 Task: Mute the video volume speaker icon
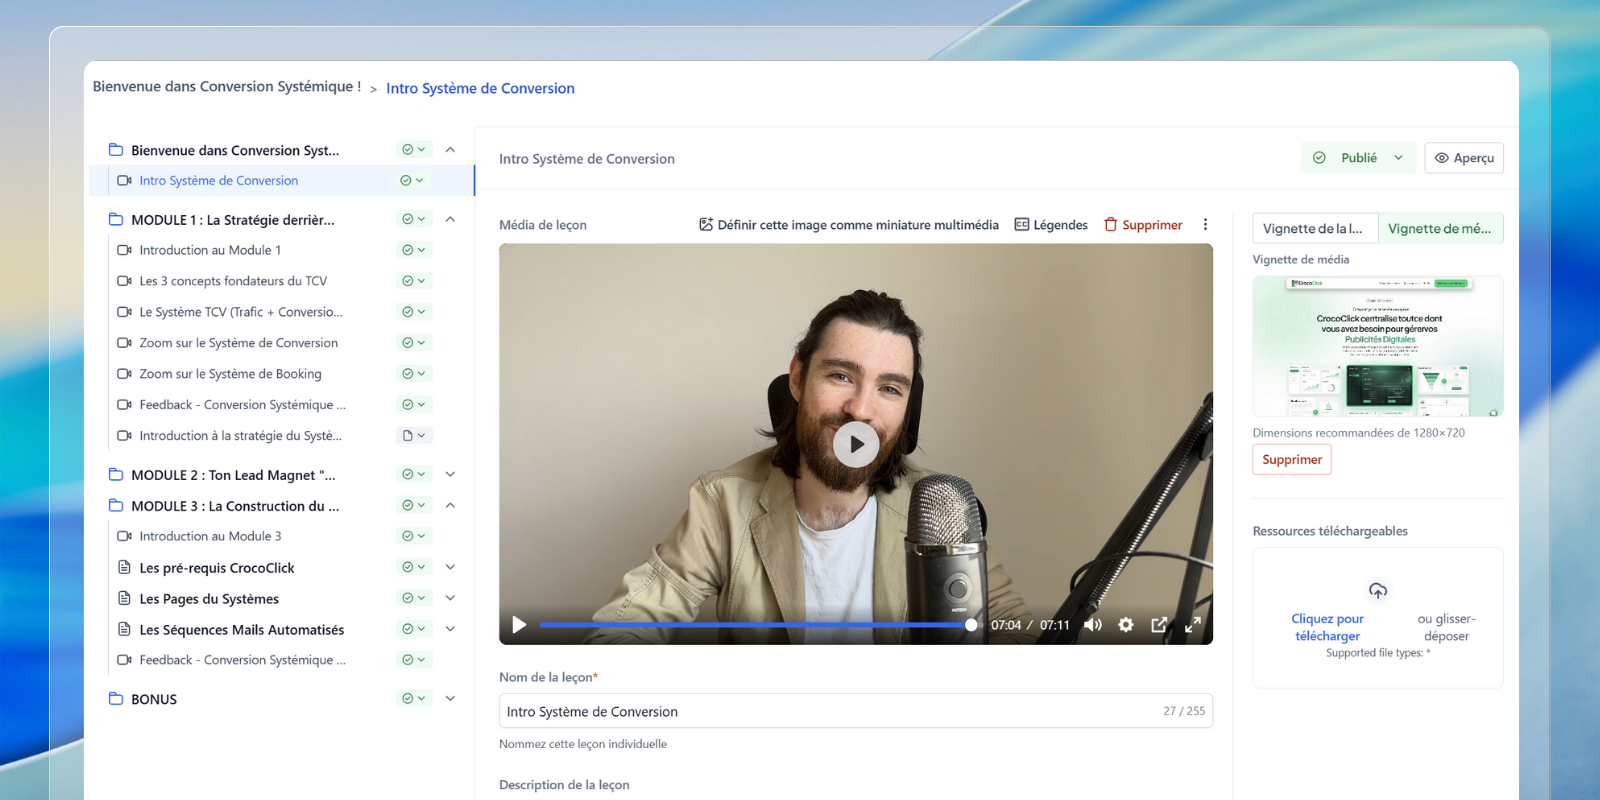click(x=1093, y=625)
